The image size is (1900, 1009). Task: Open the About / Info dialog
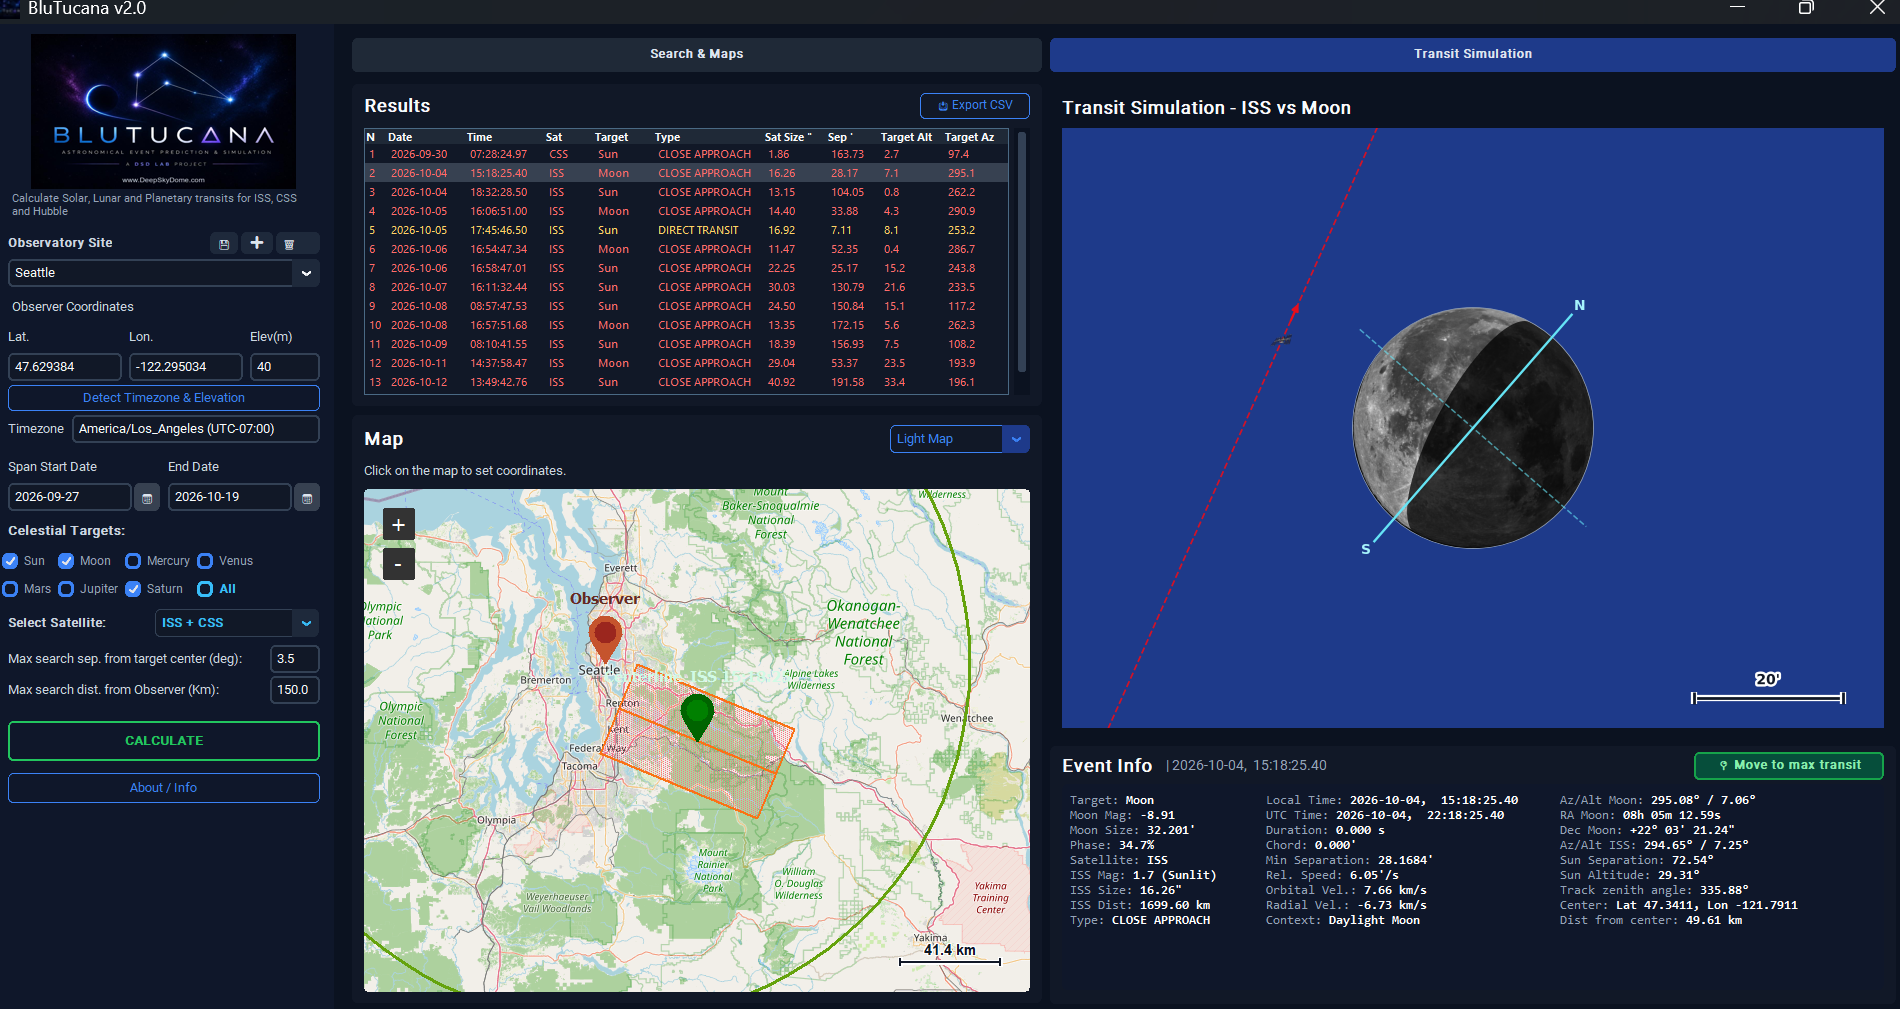pos(164,788)
